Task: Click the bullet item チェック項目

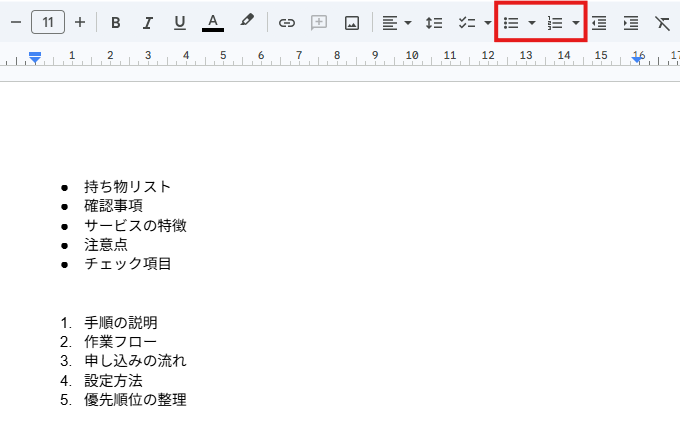Action: pyautogui.click(x=128, y=264)
